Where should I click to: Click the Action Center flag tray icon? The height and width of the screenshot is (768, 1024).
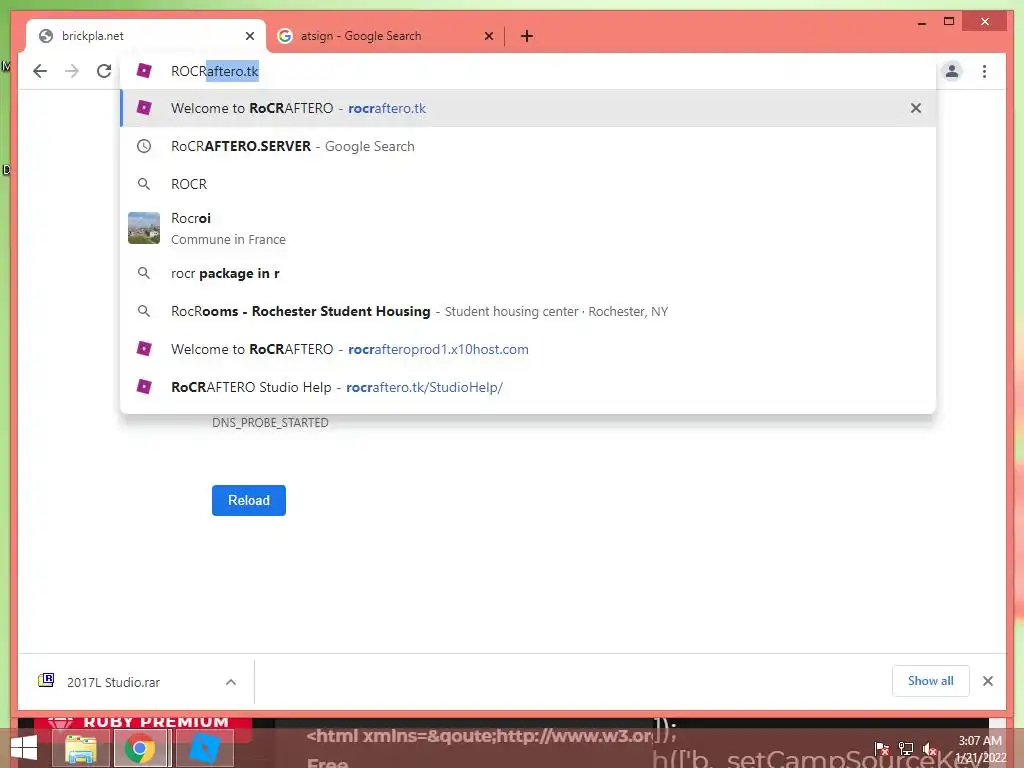coord(881,748)
